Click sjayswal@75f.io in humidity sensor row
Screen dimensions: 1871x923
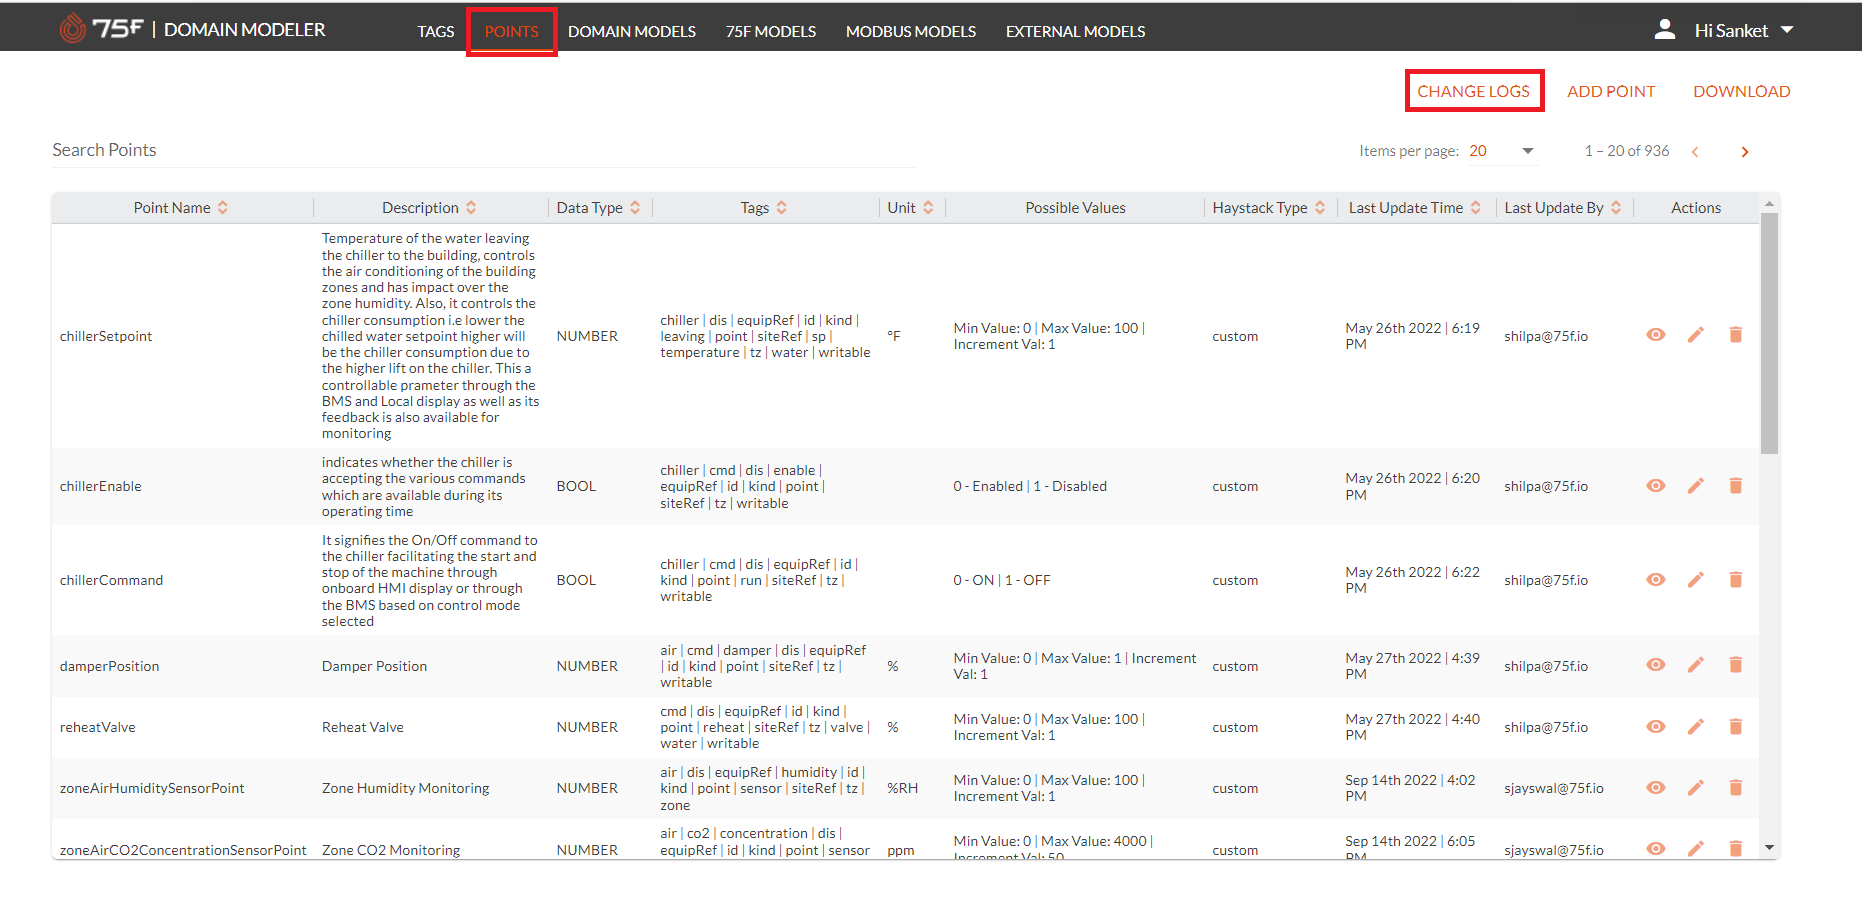point(1554,788)
